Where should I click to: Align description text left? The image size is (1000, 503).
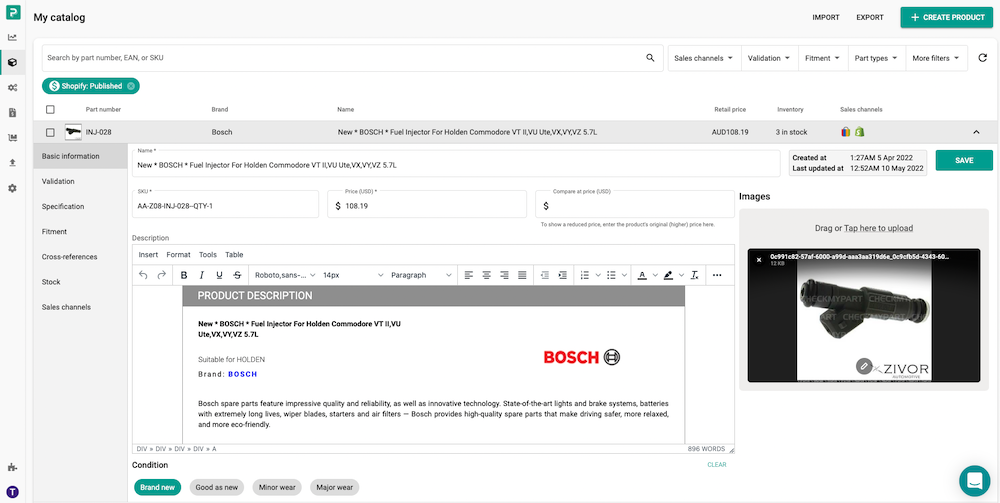469,275
